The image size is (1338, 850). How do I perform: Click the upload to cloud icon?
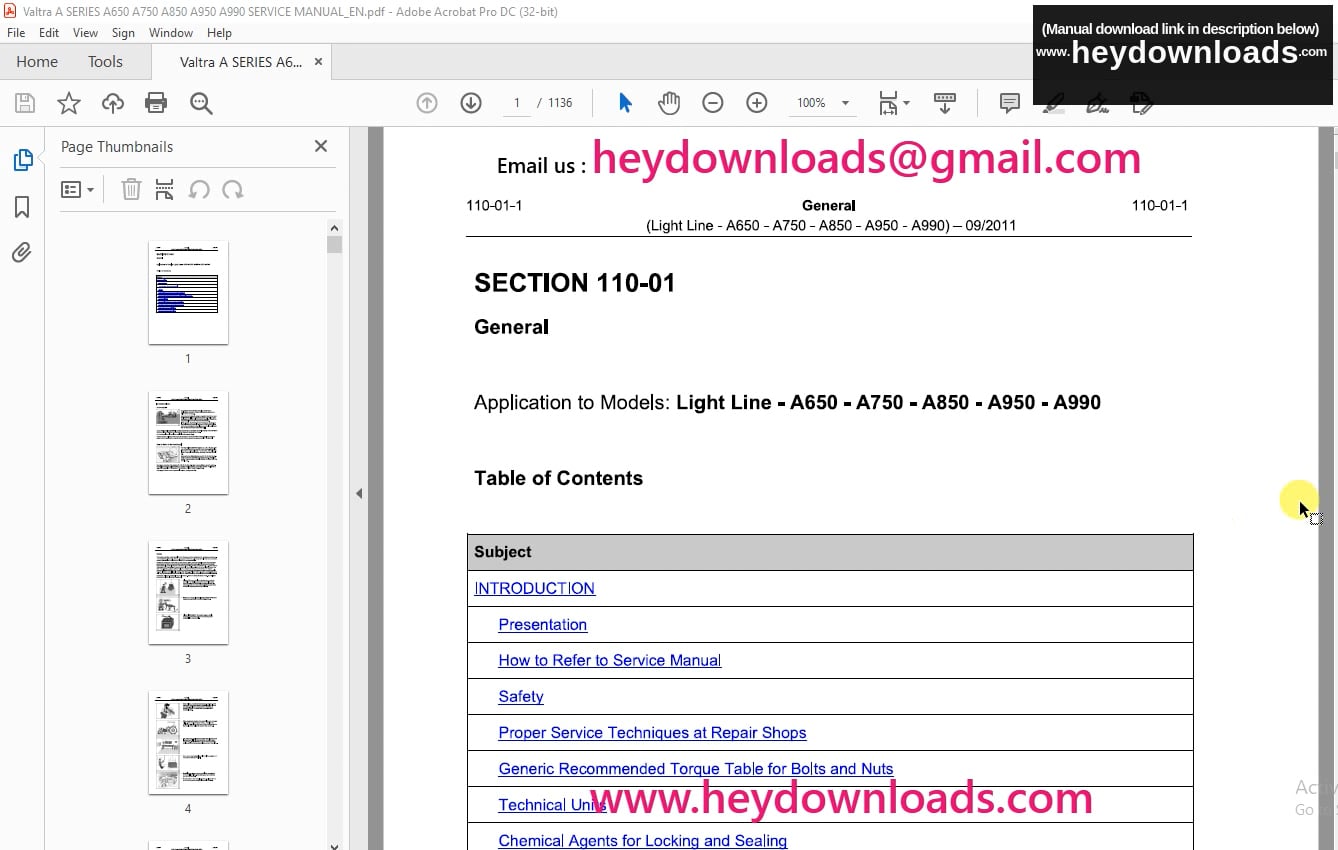[113, 103]
